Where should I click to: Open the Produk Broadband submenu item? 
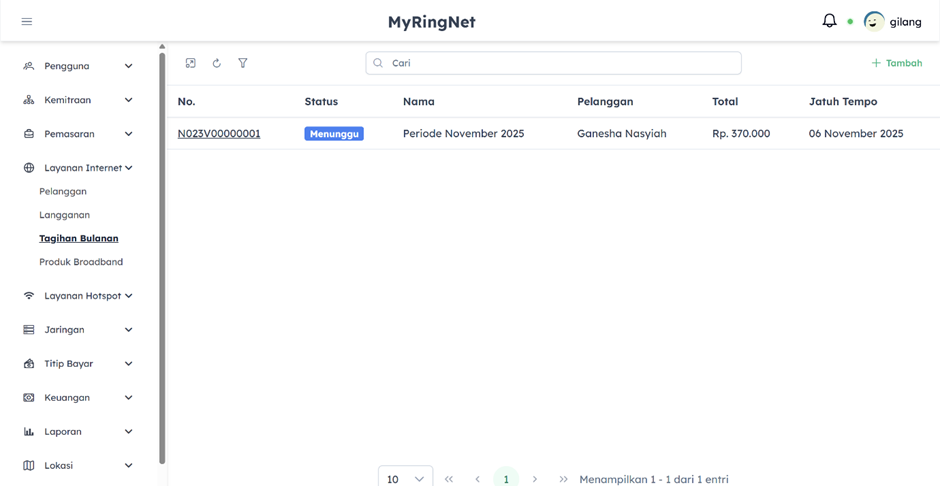click(81, 262)
